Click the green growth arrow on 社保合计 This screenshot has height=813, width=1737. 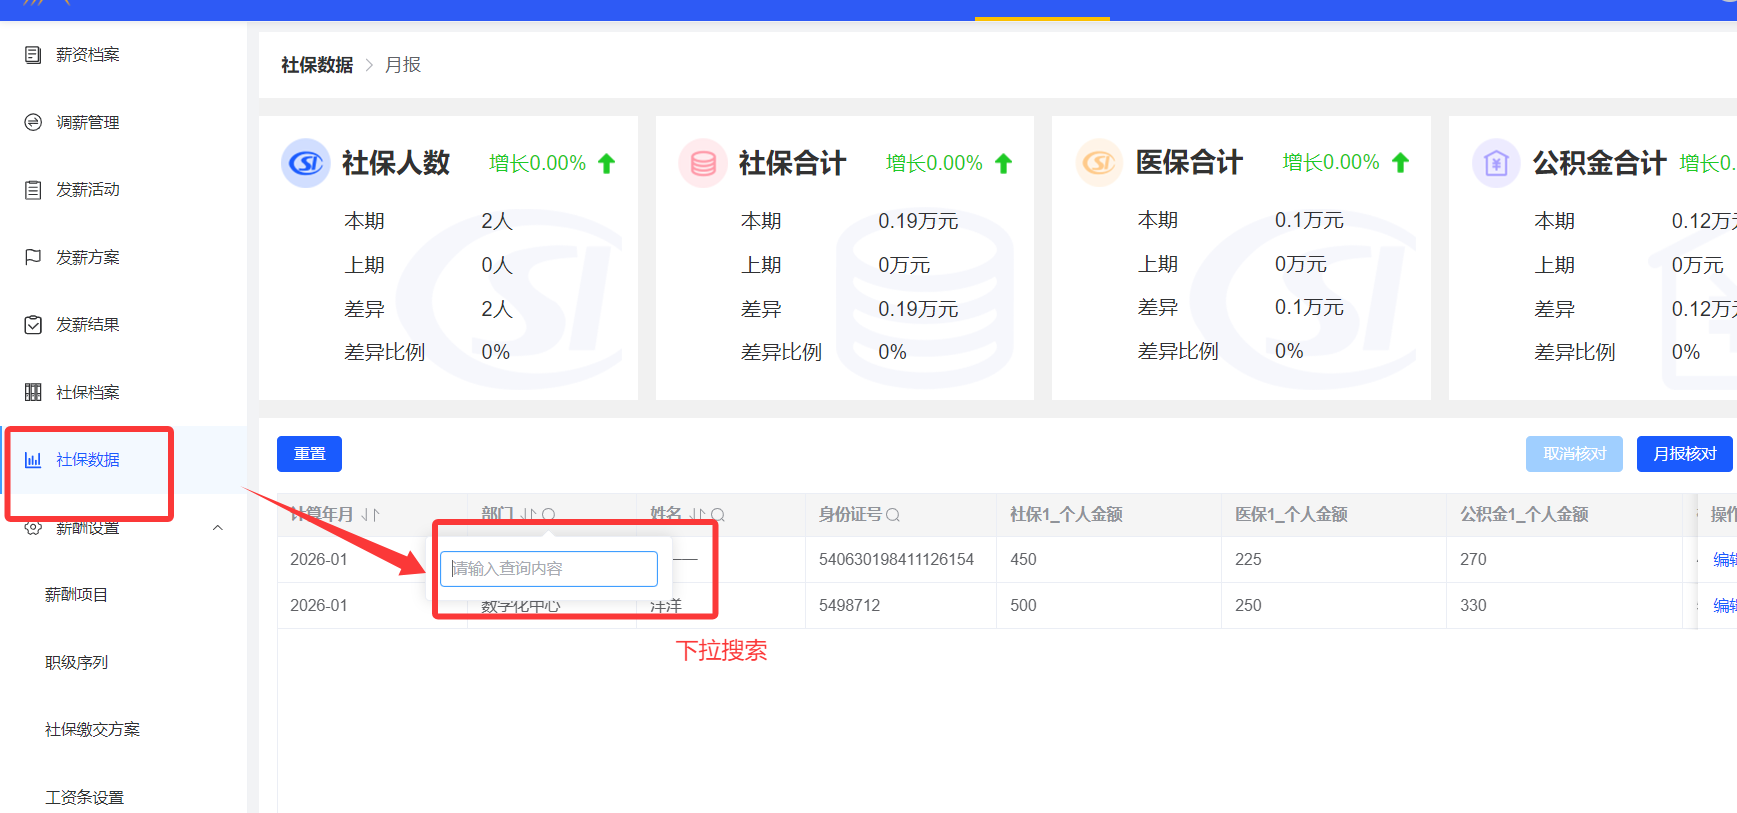point(1004,163)
